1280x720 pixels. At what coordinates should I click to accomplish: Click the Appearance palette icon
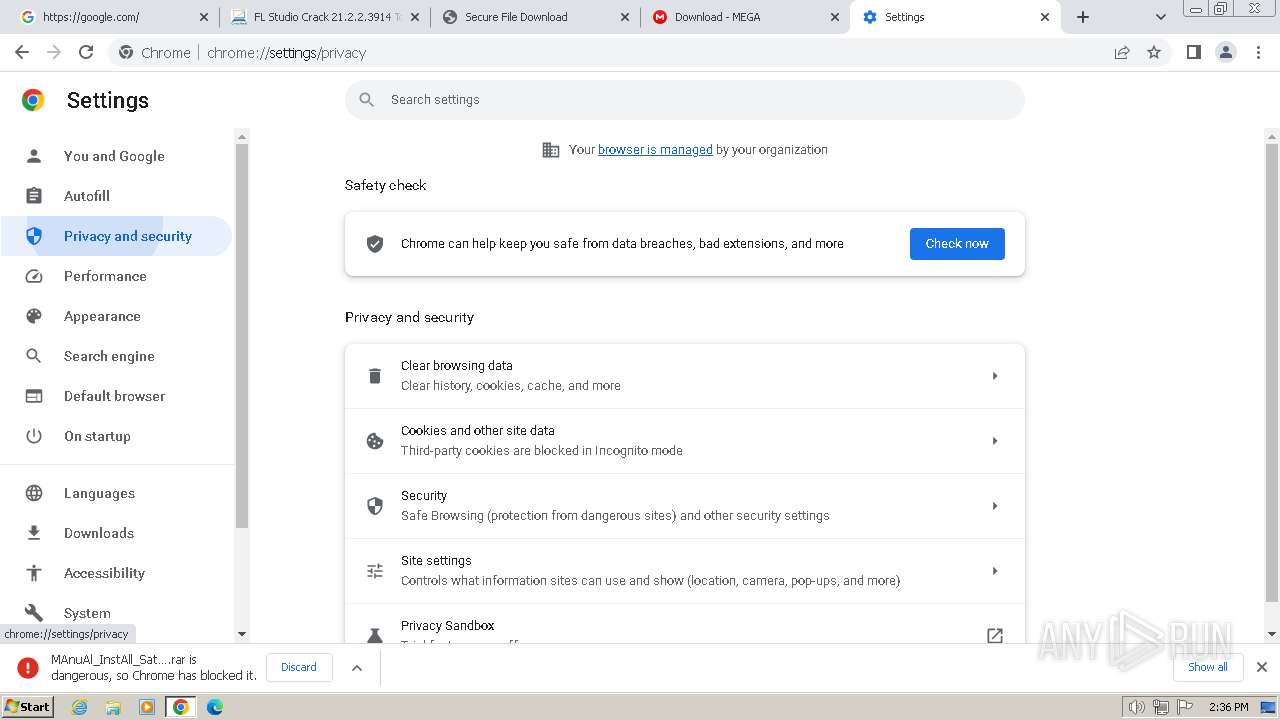click(x=34, y=316)
